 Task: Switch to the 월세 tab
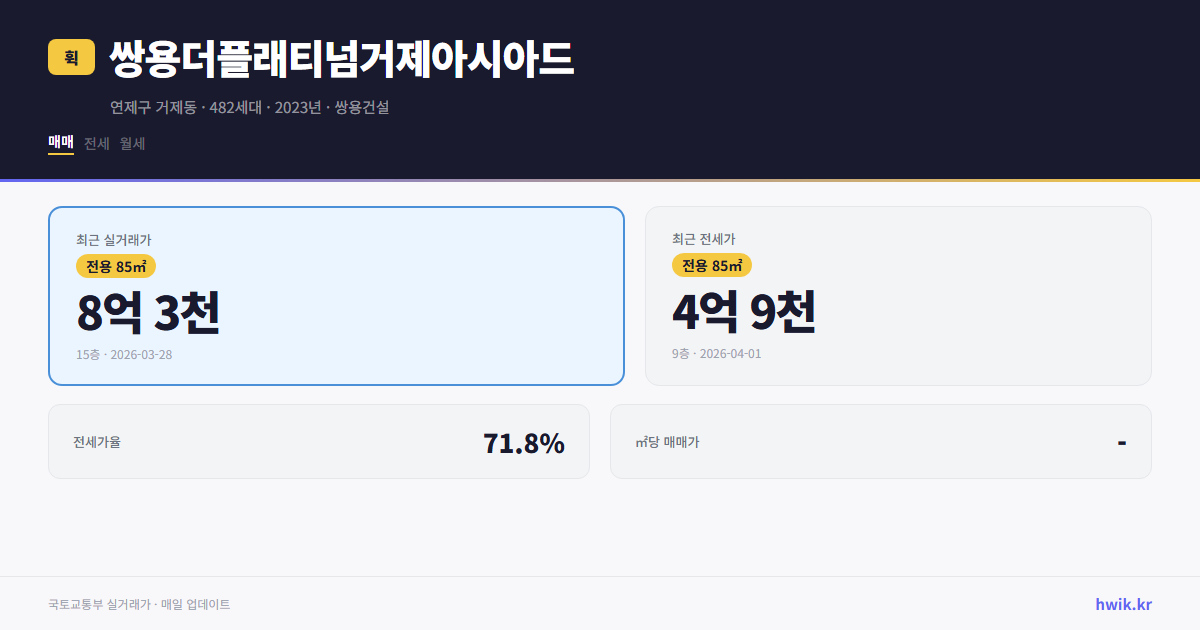pos(130,143)
